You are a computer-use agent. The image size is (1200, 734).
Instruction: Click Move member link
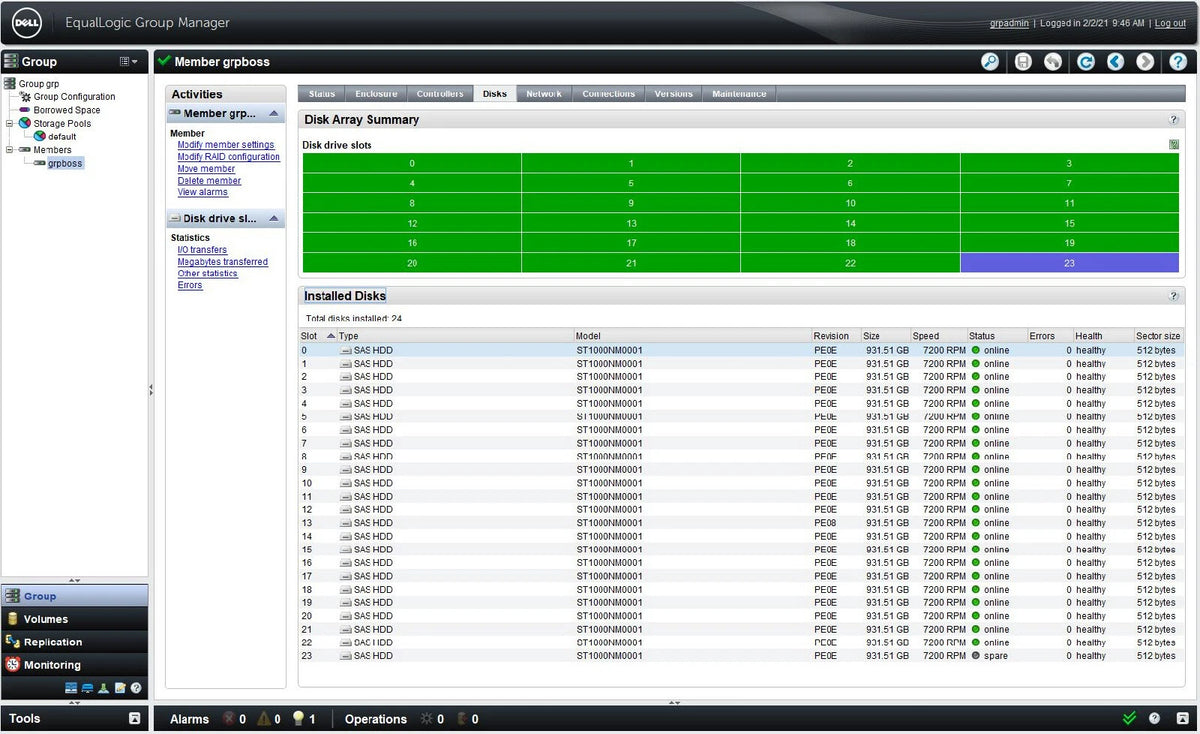coord(206,169)
